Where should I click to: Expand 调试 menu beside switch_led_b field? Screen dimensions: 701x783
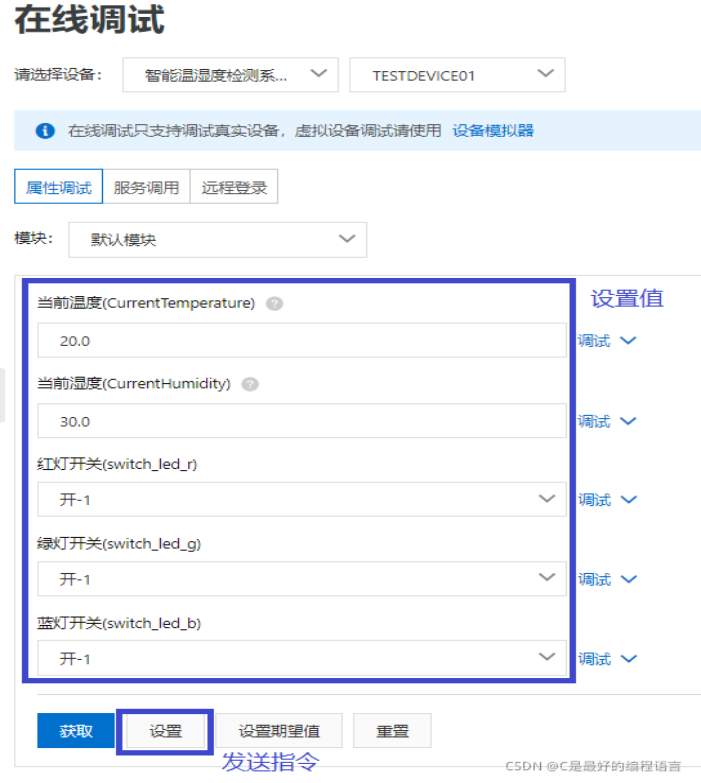(607, 659)
